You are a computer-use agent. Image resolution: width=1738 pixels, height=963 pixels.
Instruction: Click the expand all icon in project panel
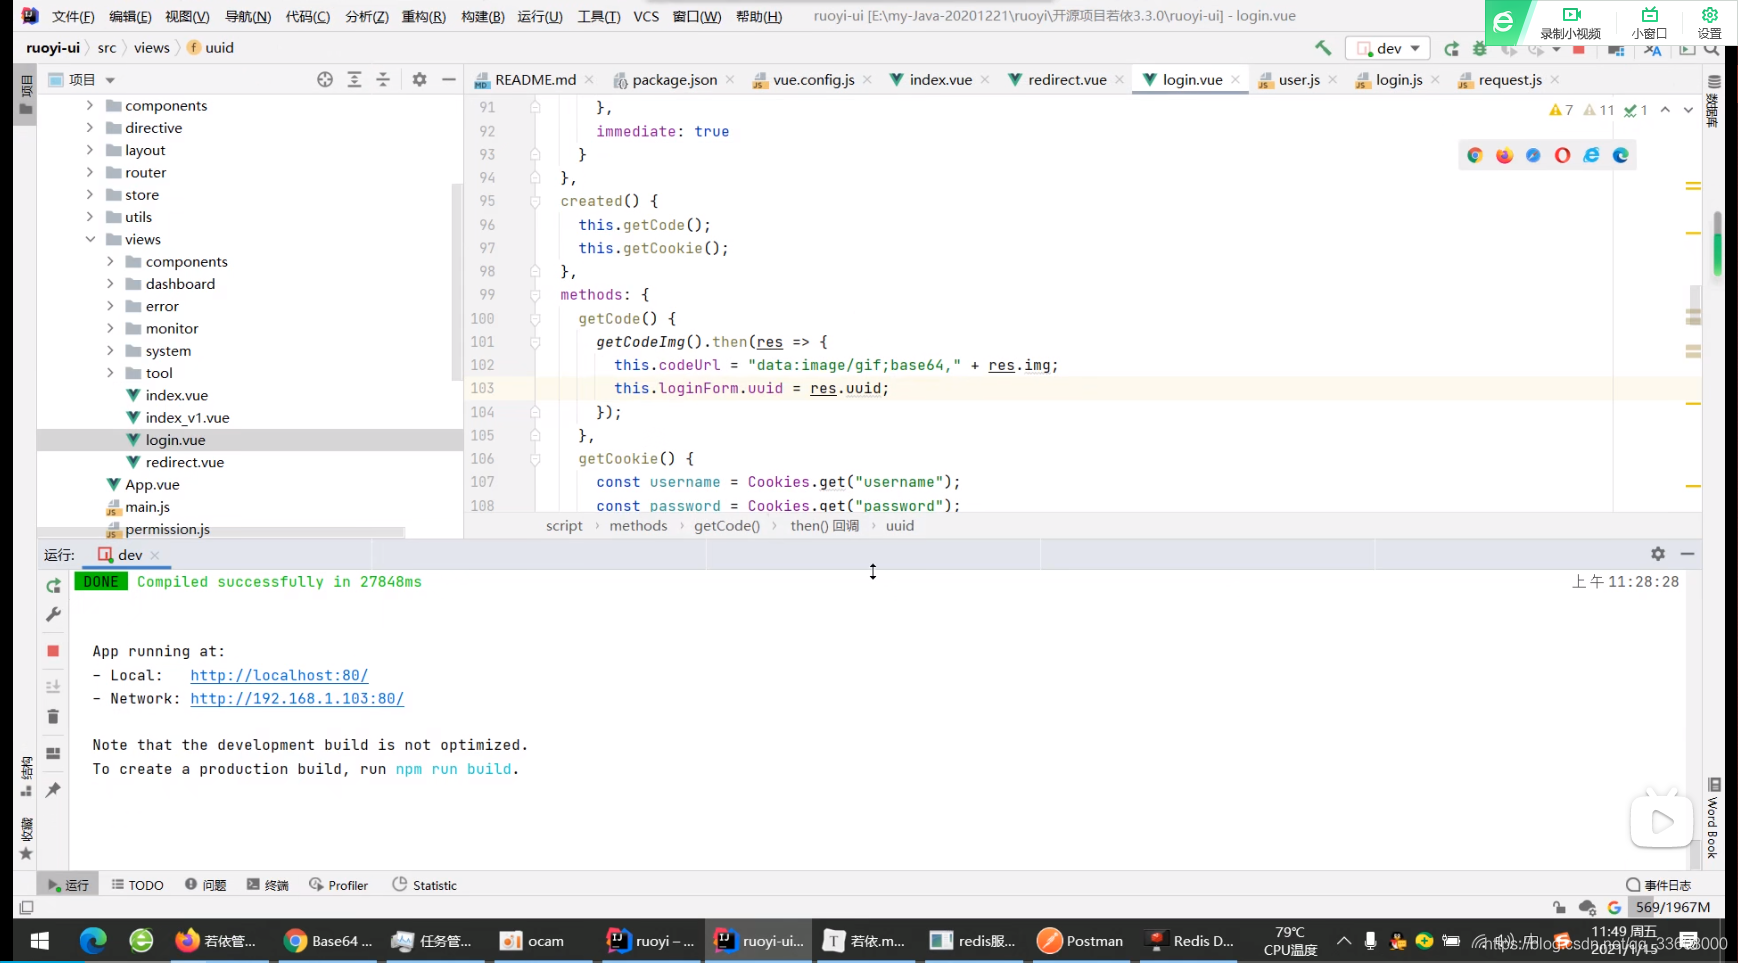pyautogui.click(x=354, y=79)
